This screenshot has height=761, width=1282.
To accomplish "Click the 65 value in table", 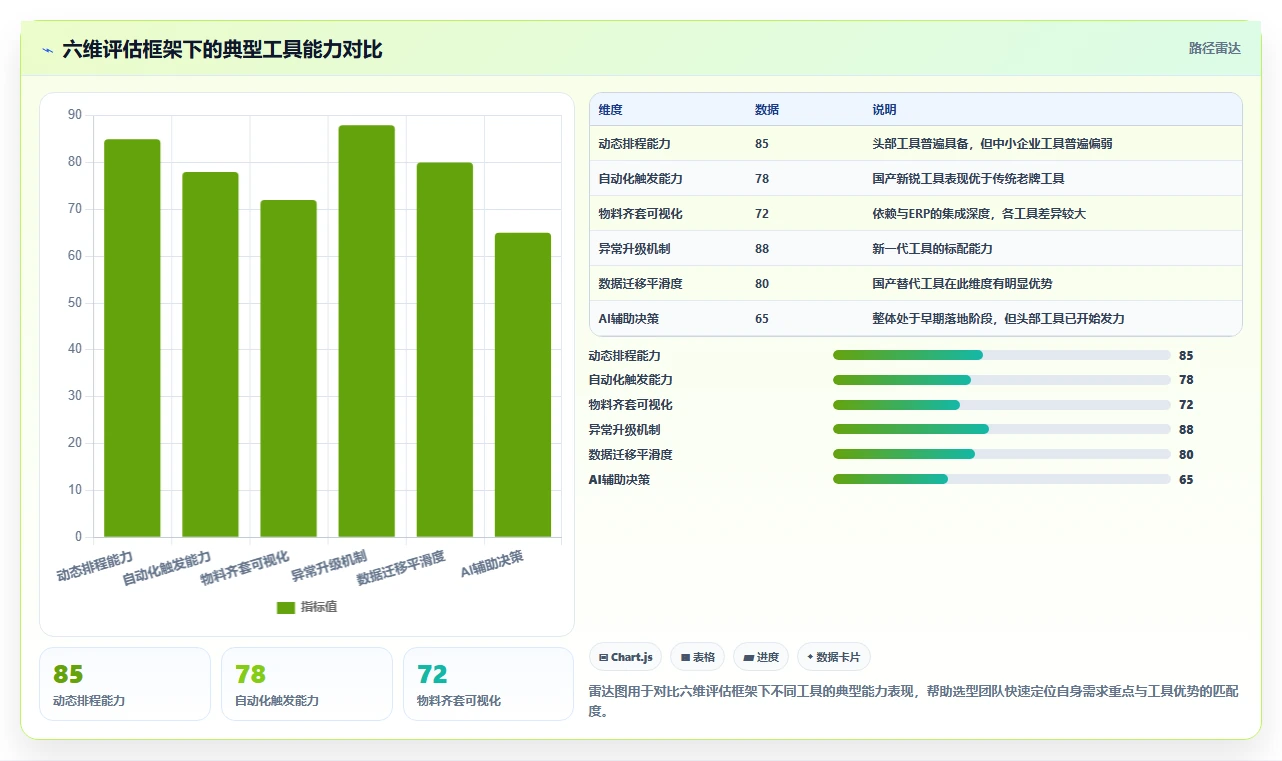I will click(762, 319).
